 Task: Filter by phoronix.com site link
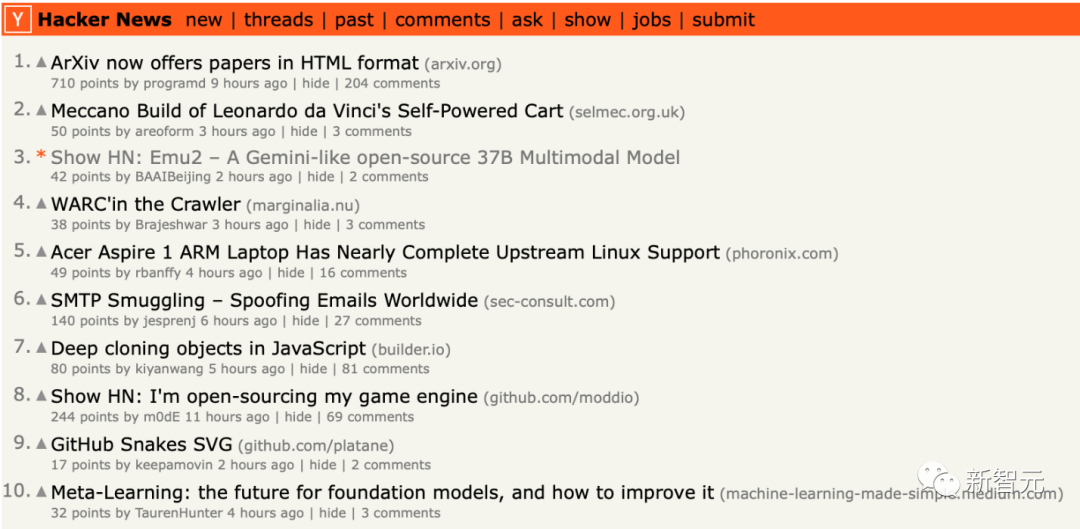(x=782, y=254)
